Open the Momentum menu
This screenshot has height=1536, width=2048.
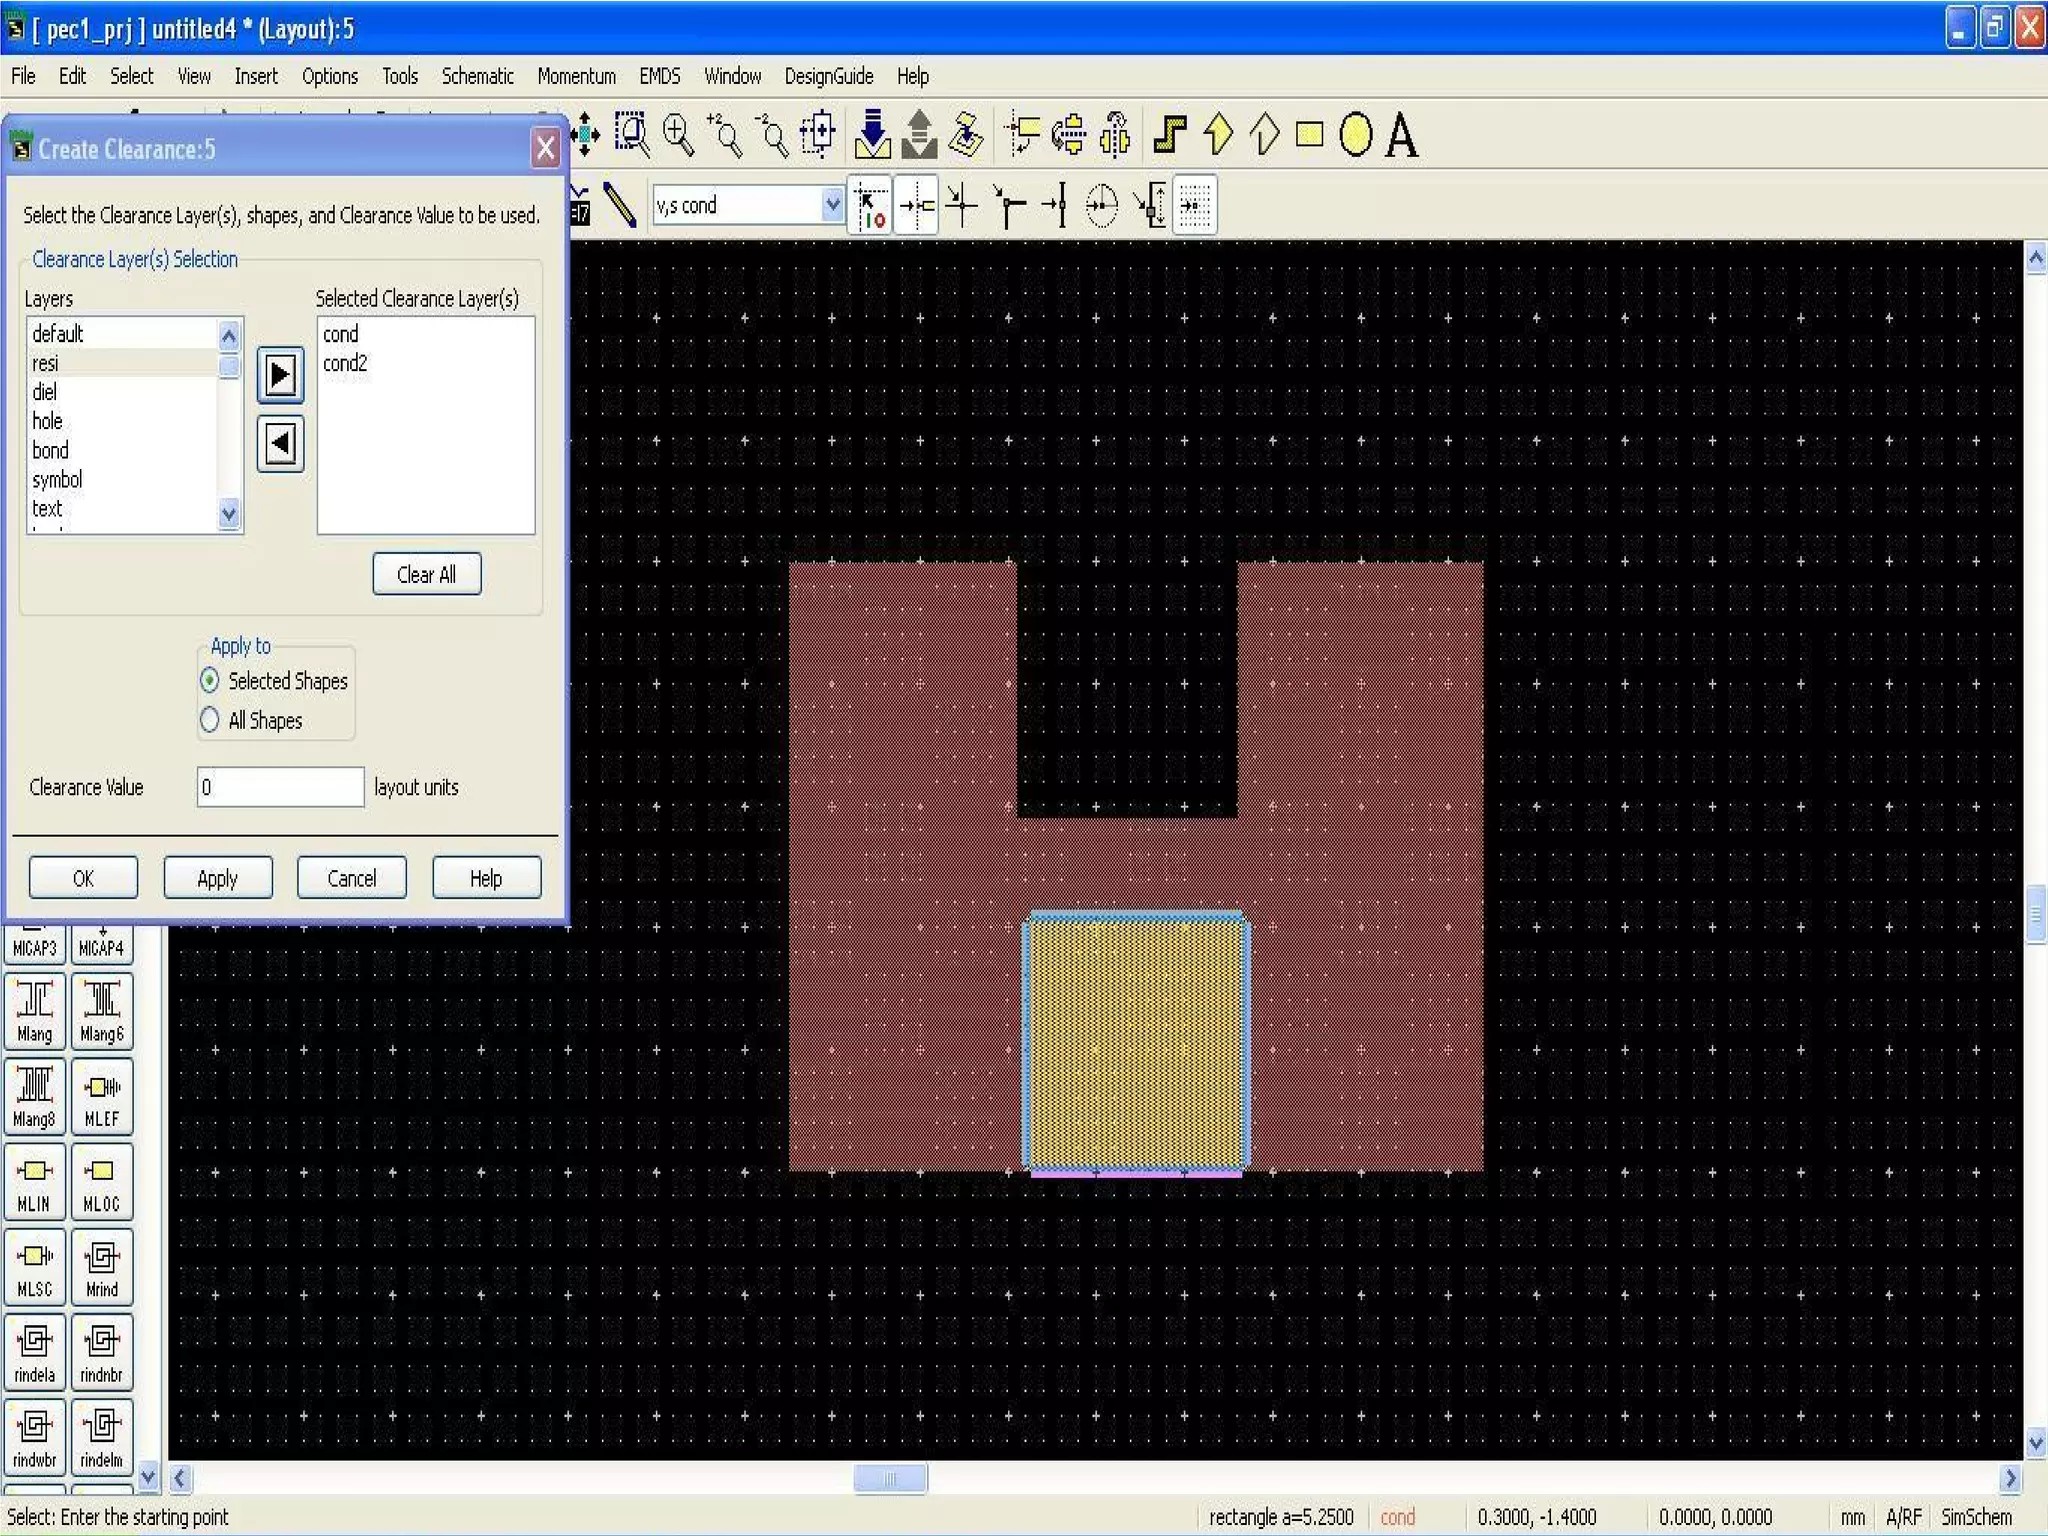(x=576, y=76)
